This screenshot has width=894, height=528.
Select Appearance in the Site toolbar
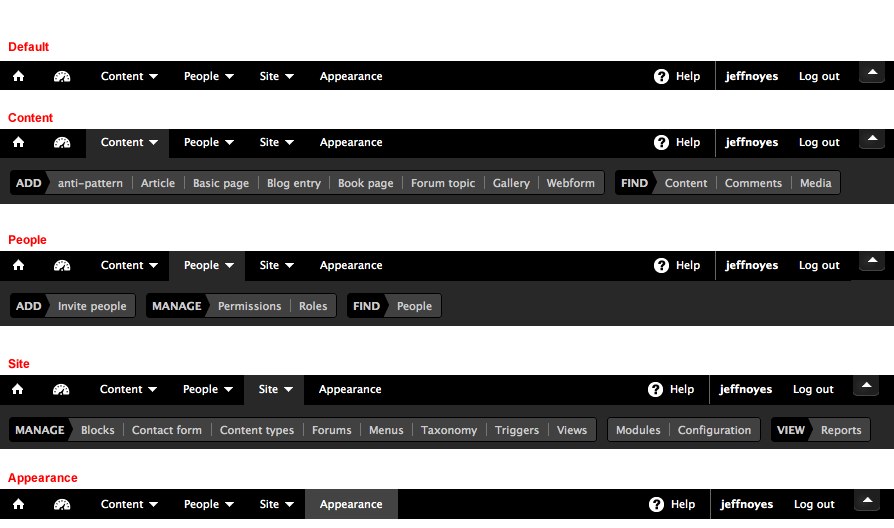point(350,389)
